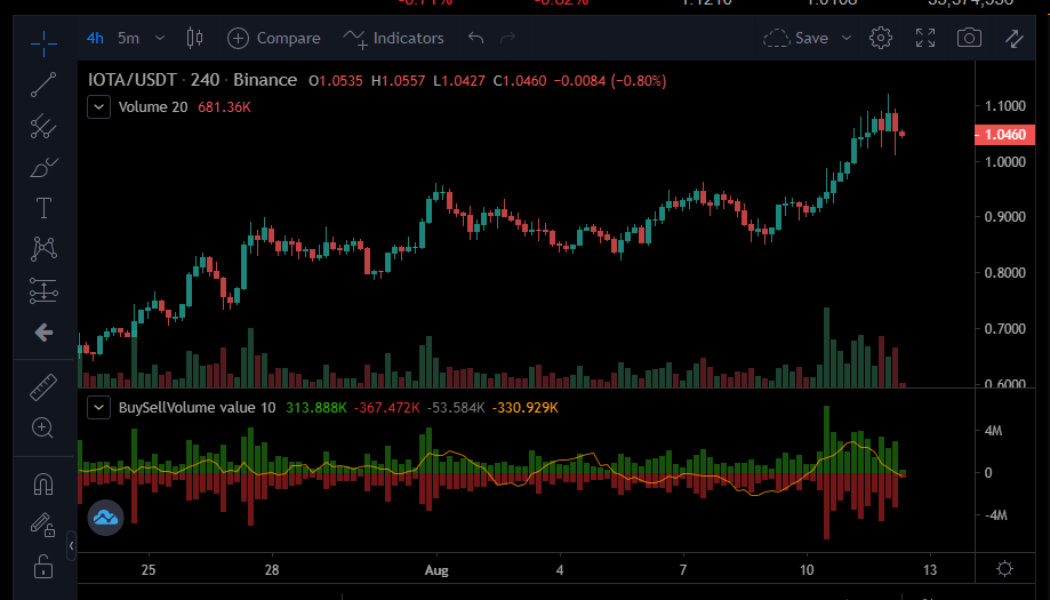
Task: Select the Text annotation tool
Action: pyautogui.click(x=43, y=208)
